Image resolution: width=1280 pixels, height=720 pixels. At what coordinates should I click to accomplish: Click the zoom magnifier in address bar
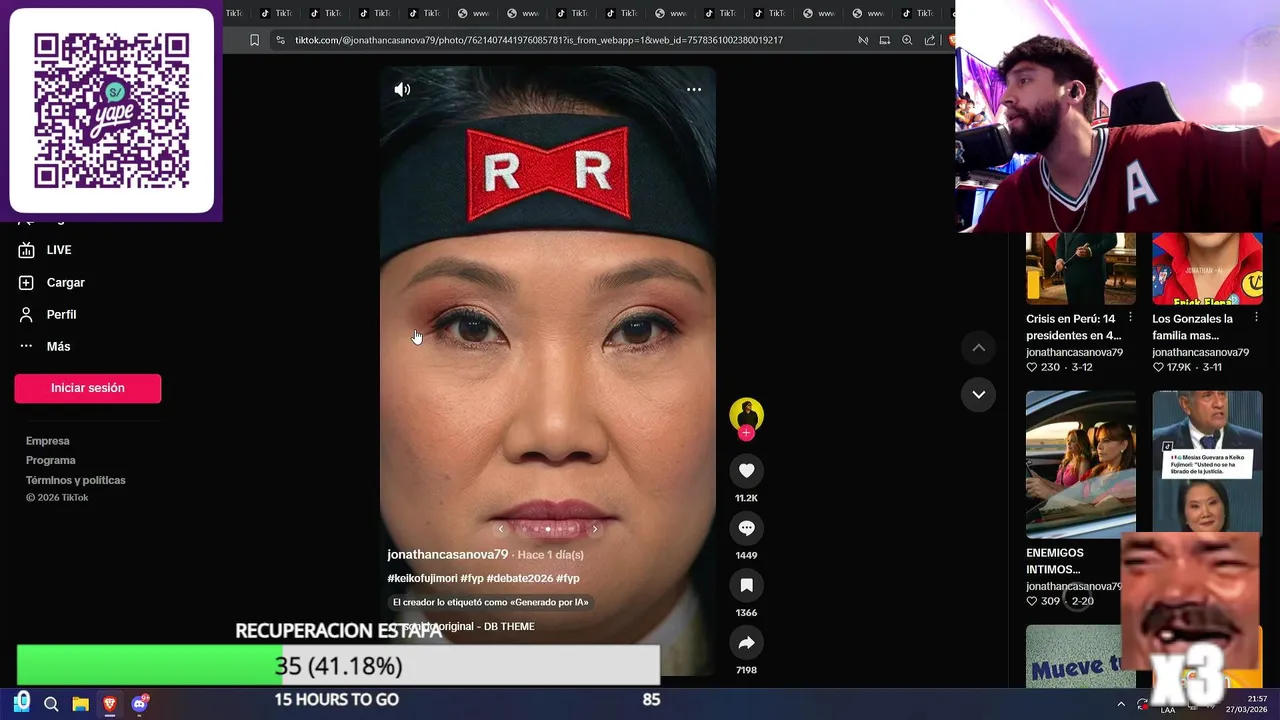(x=907, y=40)
